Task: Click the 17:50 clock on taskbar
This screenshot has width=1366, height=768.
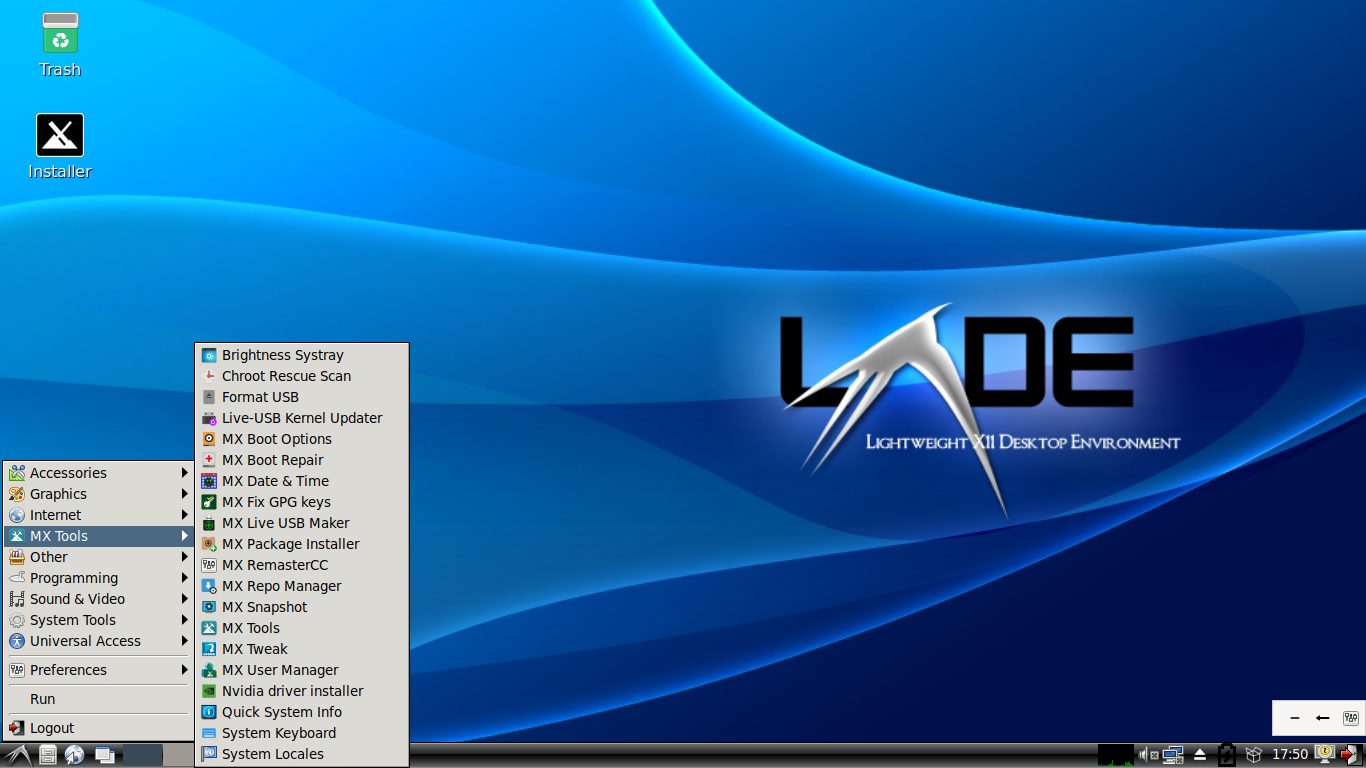Action: (1290, 754)
